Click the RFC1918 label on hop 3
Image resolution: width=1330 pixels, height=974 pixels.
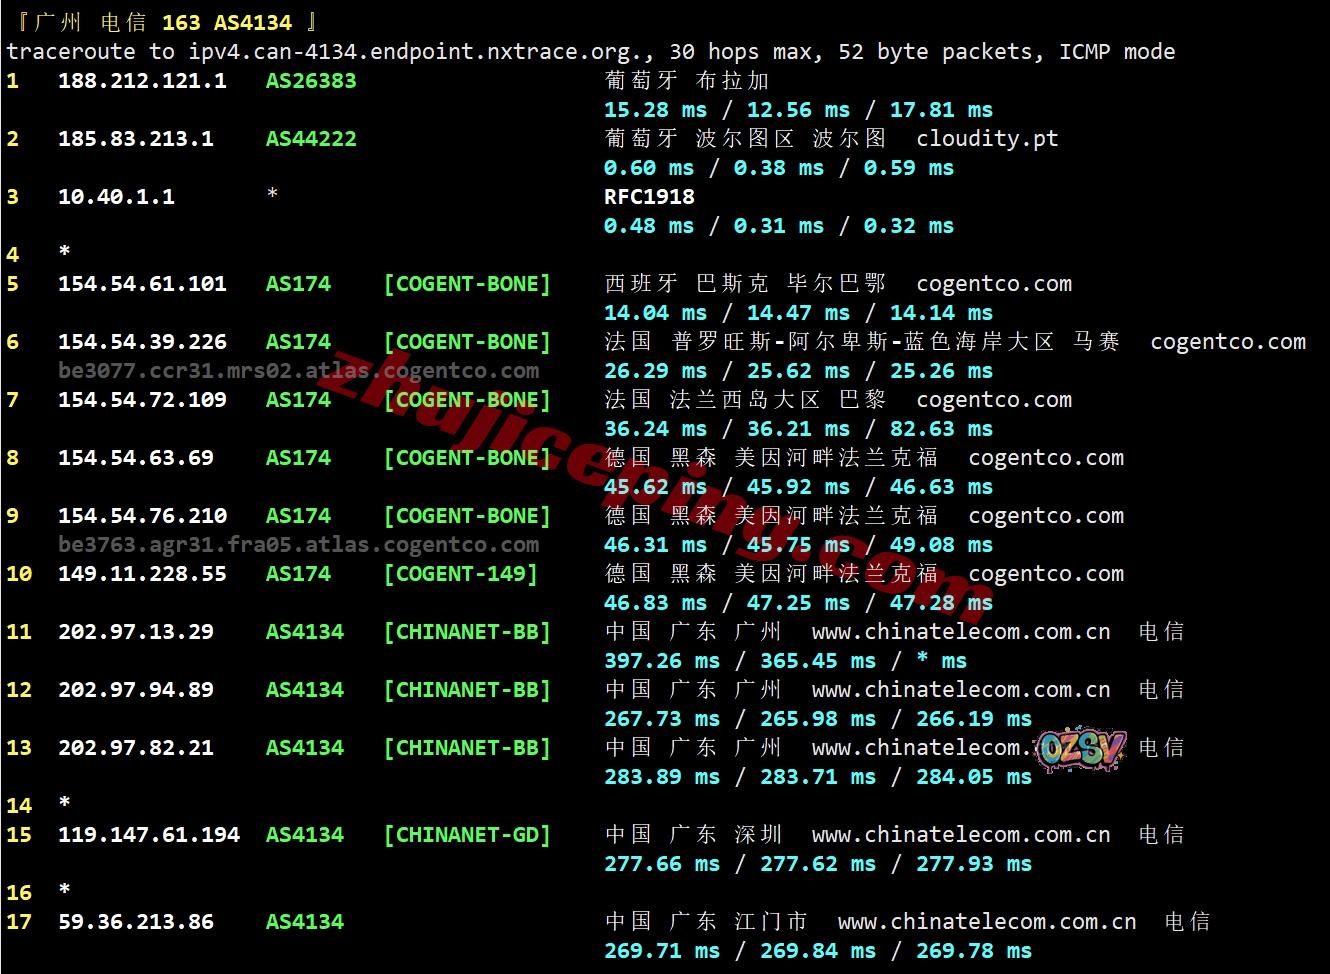[648, 197]
